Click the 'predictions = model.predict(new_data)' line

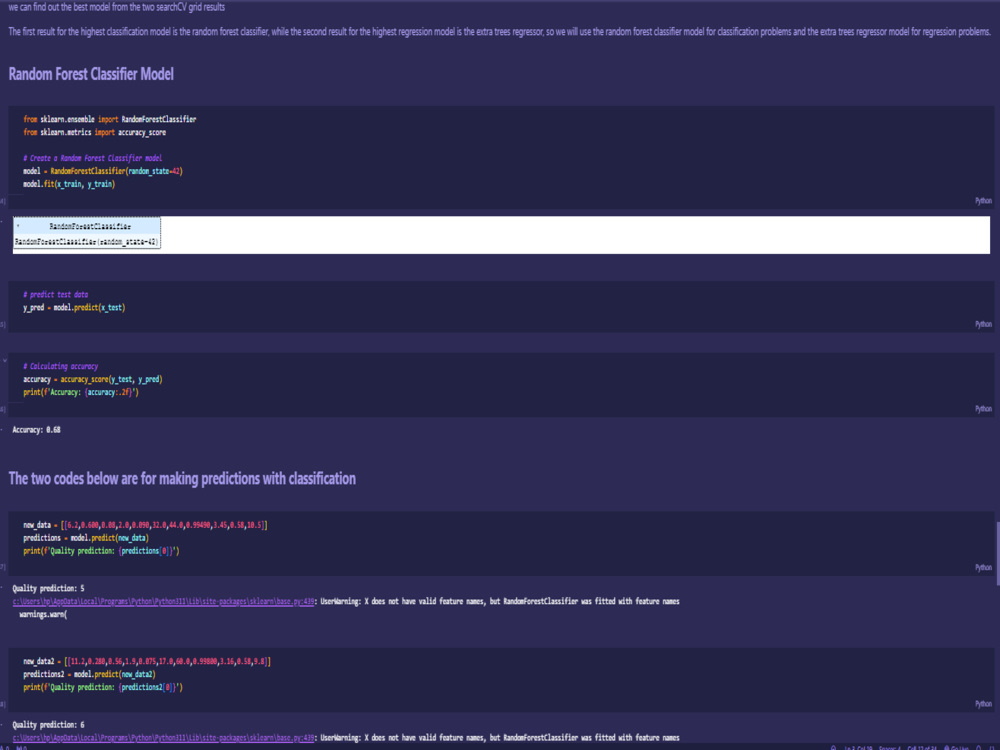click(x=86, y=538)
